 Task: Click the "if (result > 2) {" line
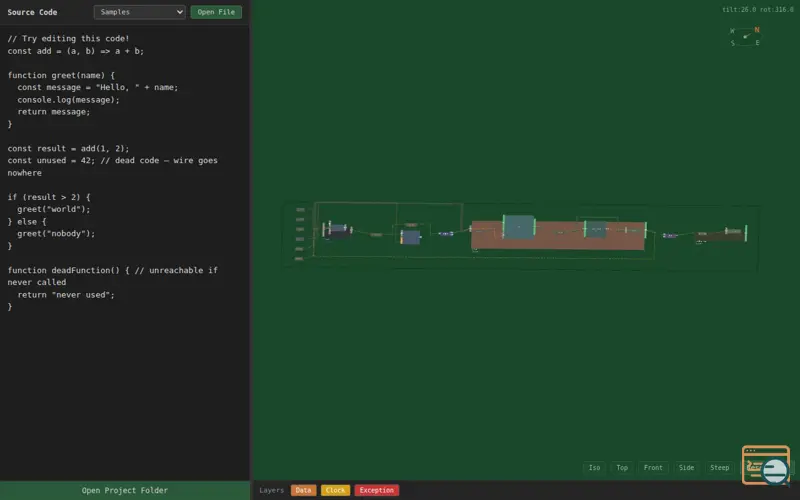point(49,197)
